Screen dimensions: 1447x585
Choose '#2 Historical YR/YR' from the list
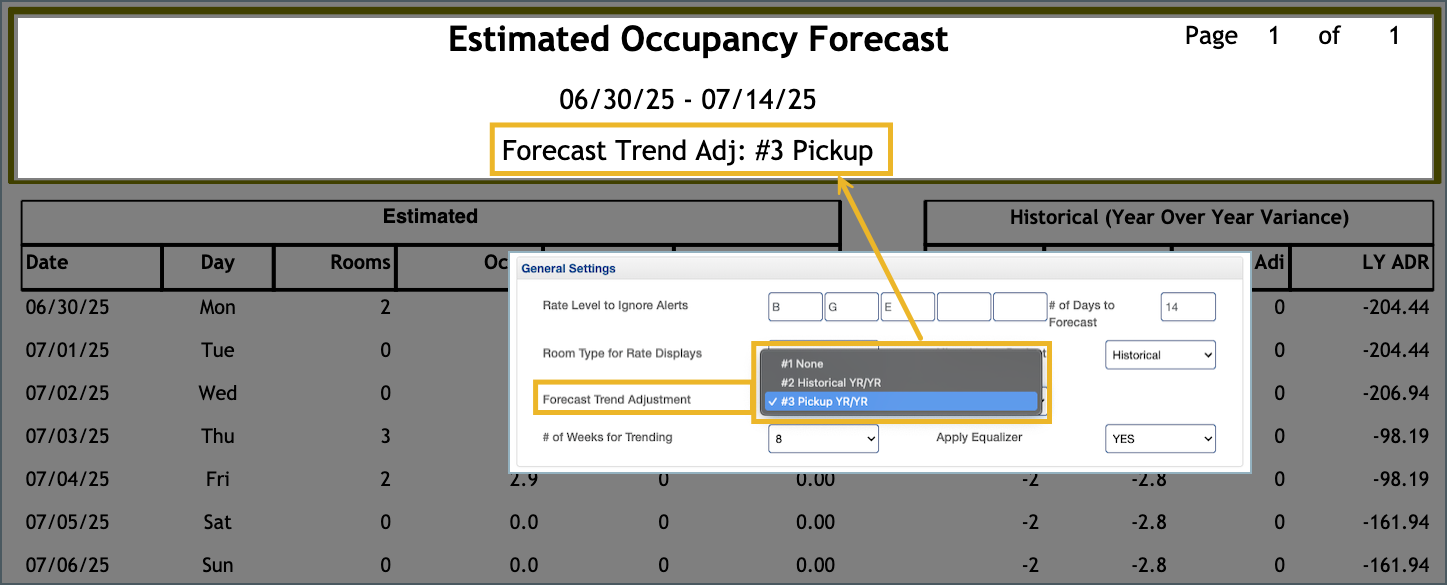[830, 383]
